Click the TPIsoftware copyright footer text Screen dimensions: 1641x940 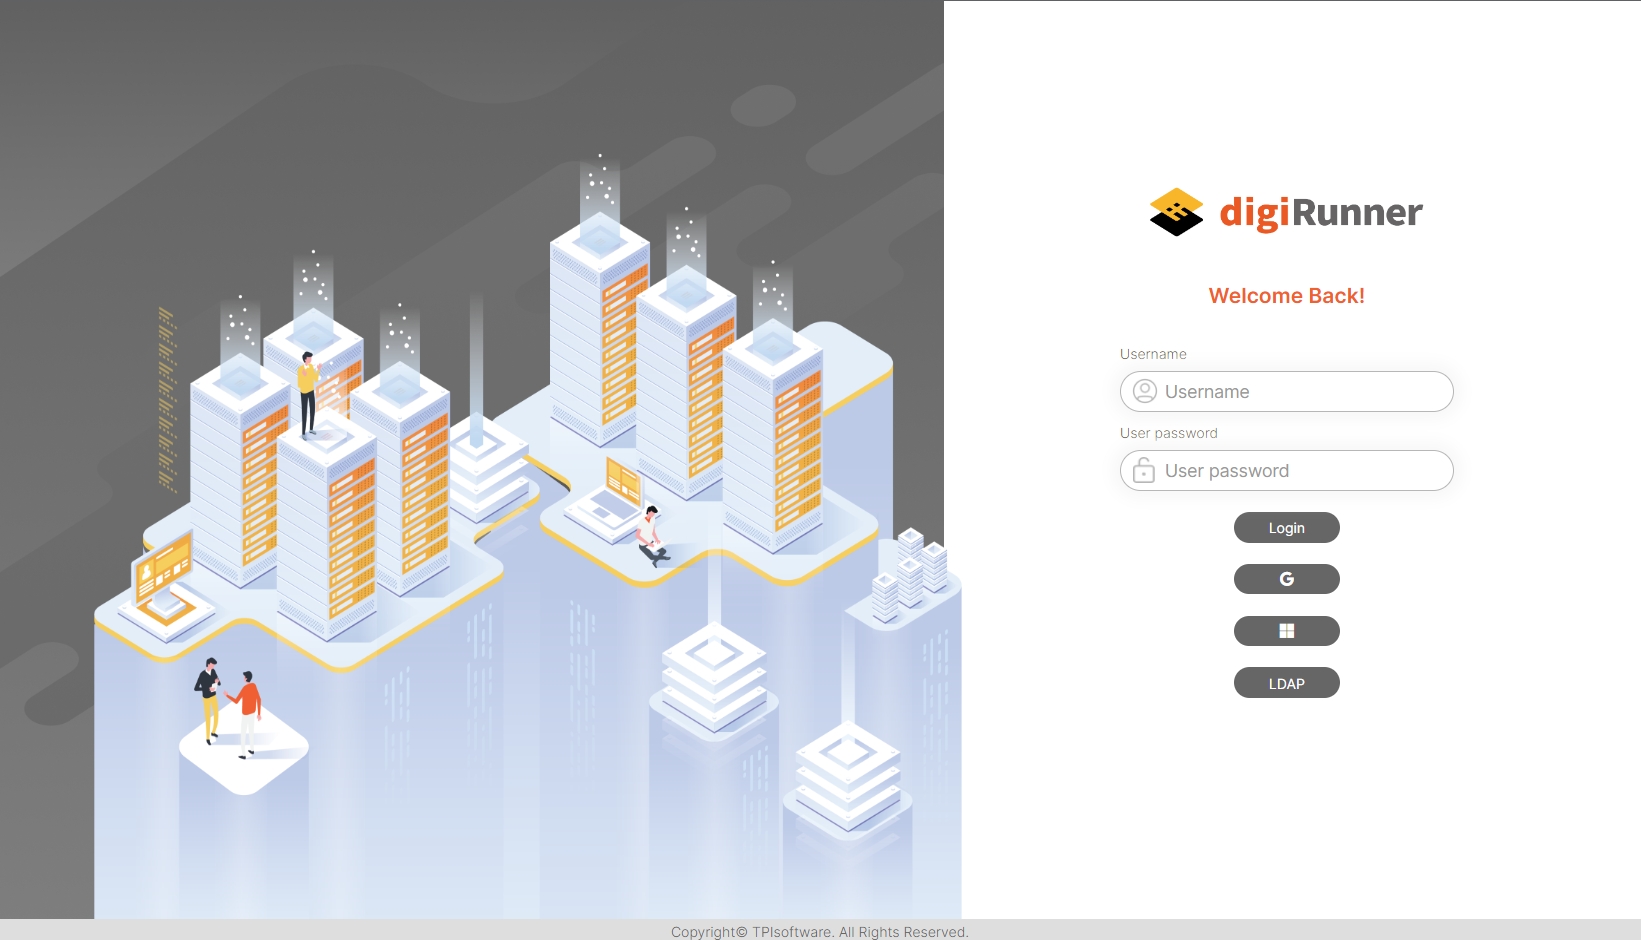[819, 931]
